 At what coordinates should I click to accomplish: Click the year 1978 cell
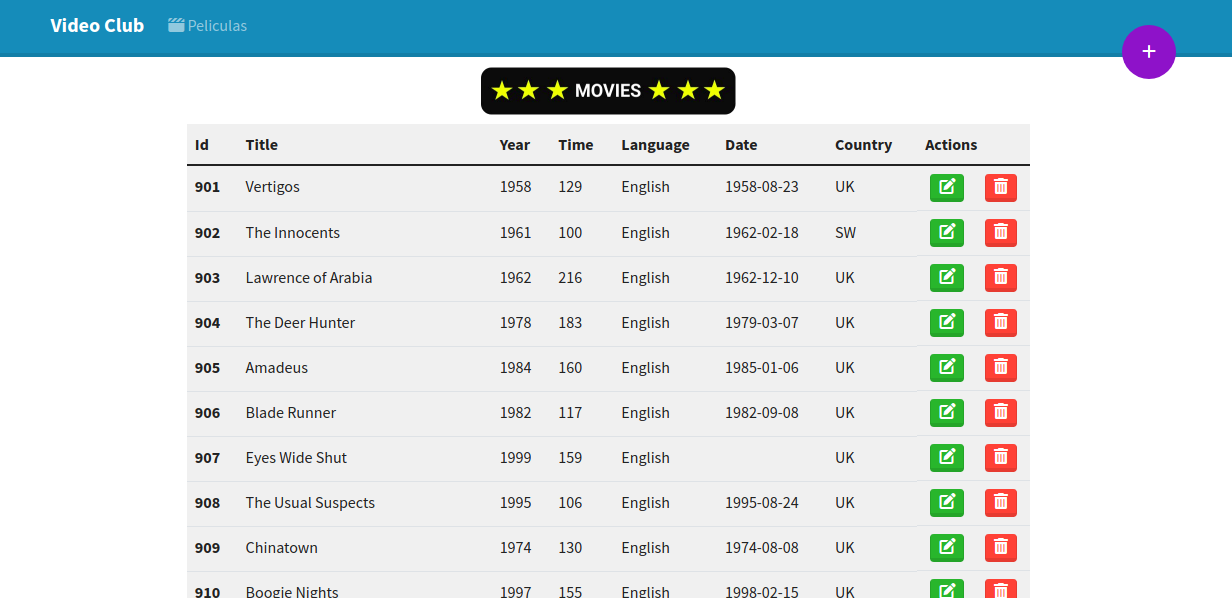(x=516, y=323)
